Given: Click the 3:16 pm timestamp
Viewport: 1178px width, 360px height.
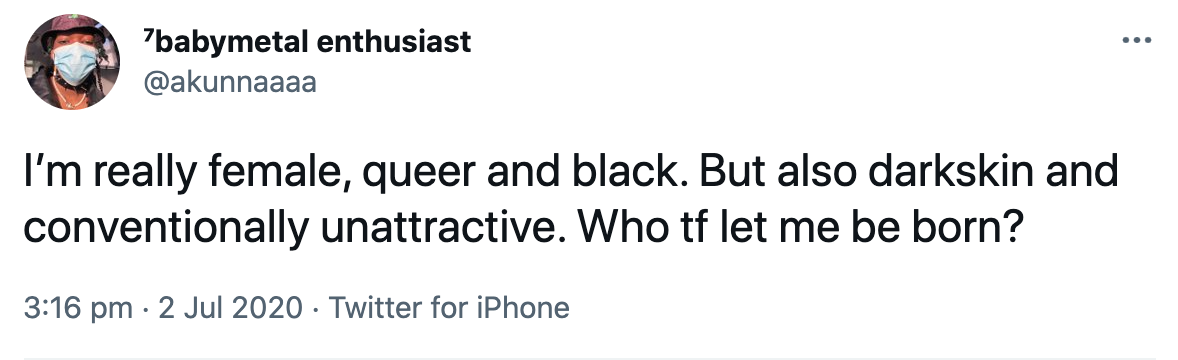Looking at the screenshot, I should [79, 309].
